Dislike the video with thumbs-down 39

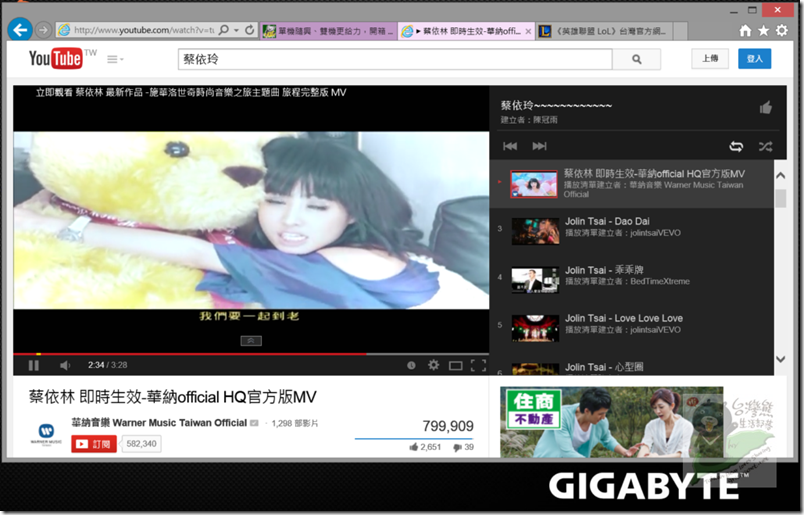[464, 447]
